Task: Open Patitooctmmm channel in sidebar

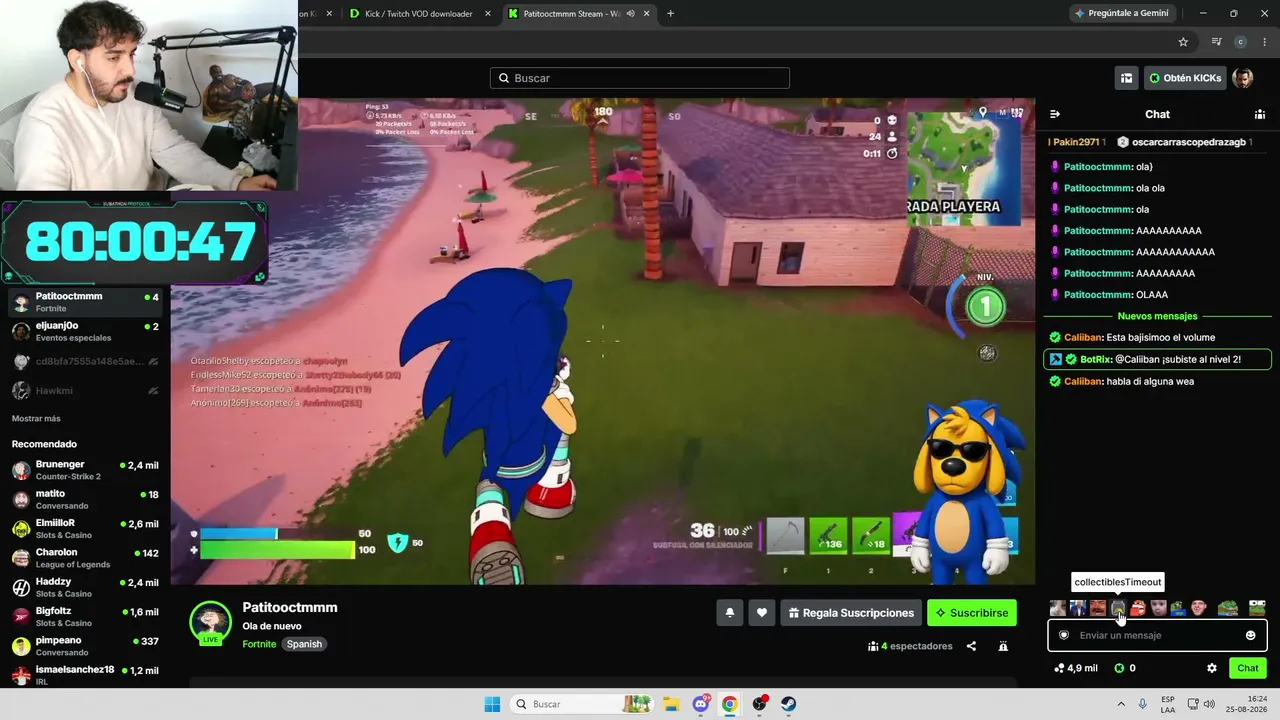Action: click(85, 302)
